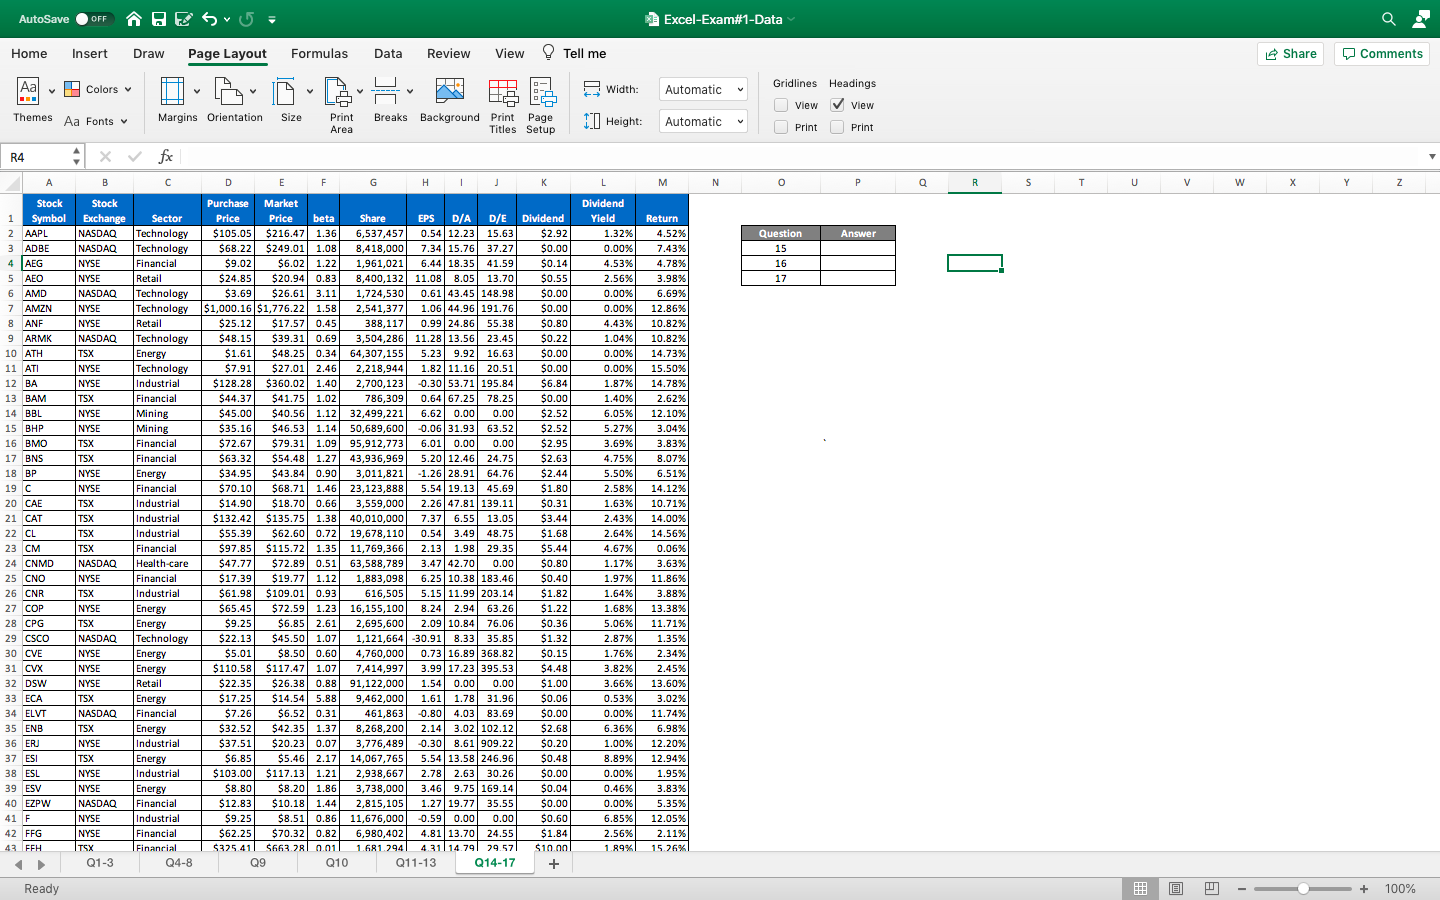The width and height of the screenshot is (1440, 900).
Task: Open the Q9 sheet tab
Action: (x=258, y=863)
